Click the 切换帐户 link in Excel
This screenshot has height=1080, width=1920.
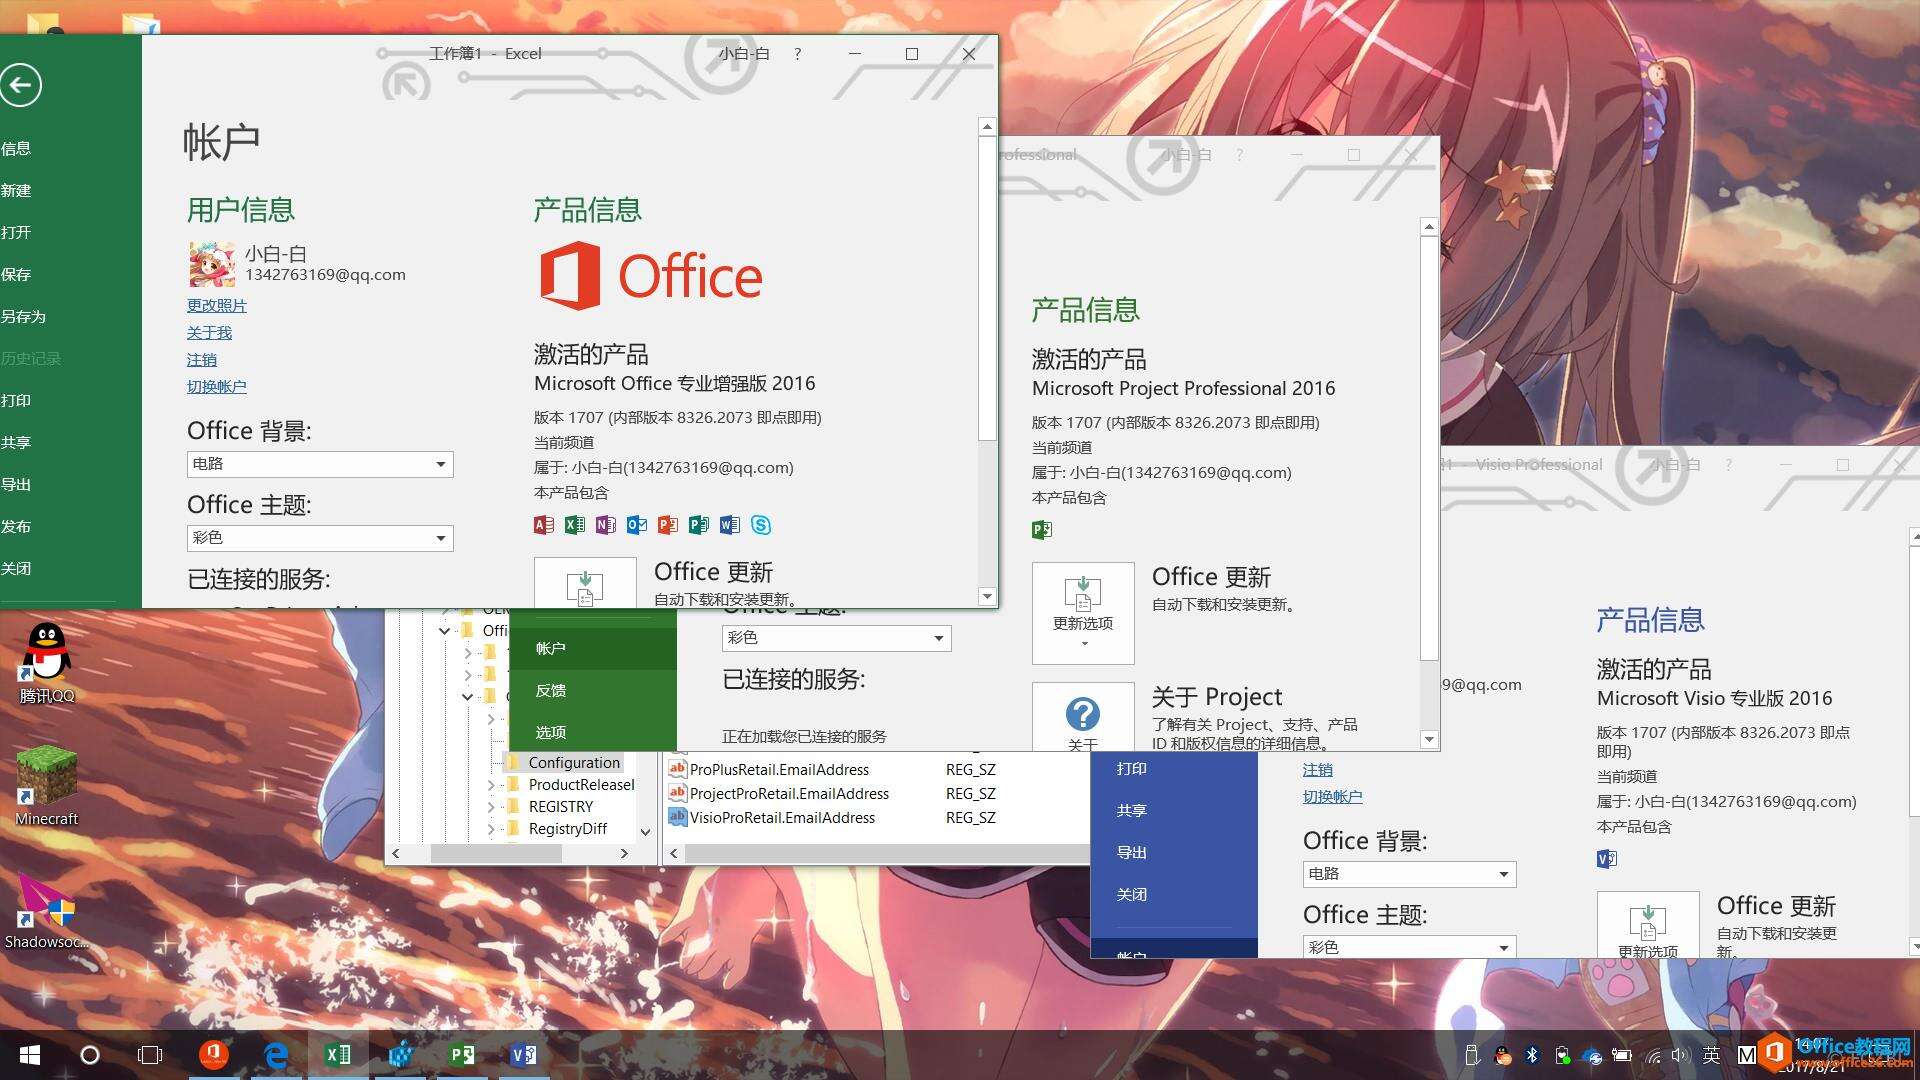pyautogui.click(x=216, y=386)
